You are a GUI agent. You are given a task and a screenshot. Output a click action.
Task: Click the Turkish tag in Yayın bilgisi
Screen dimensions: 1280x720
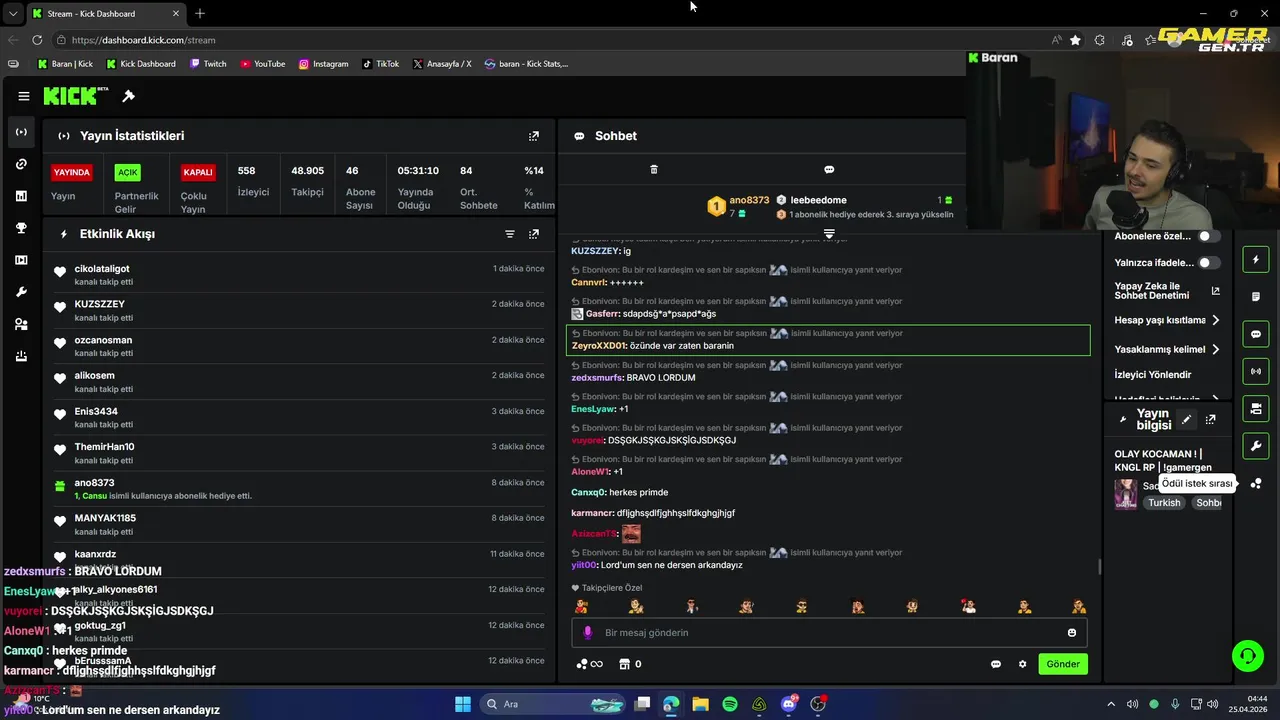click(x=1164, y=503)
